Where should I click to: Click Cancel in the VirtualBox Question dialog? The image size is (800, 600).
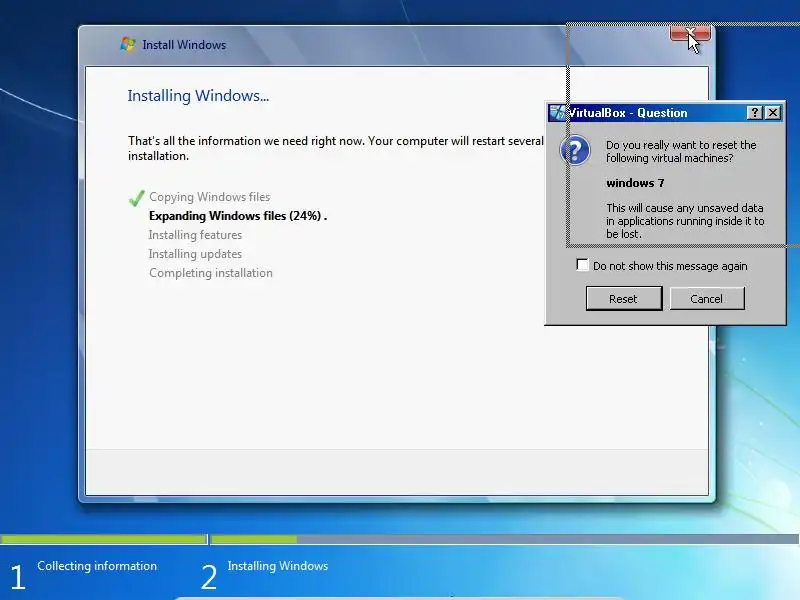coord(707,298)
